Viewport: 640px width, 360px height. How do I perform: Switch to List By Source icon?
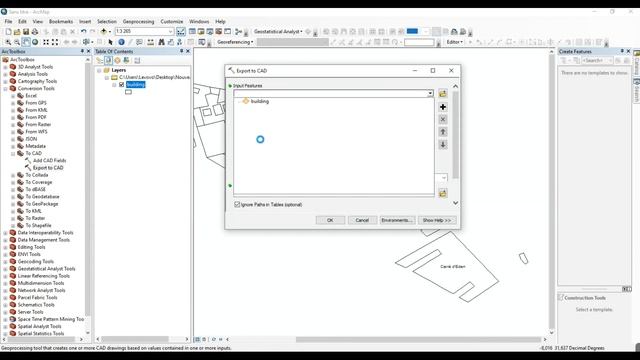108,60
